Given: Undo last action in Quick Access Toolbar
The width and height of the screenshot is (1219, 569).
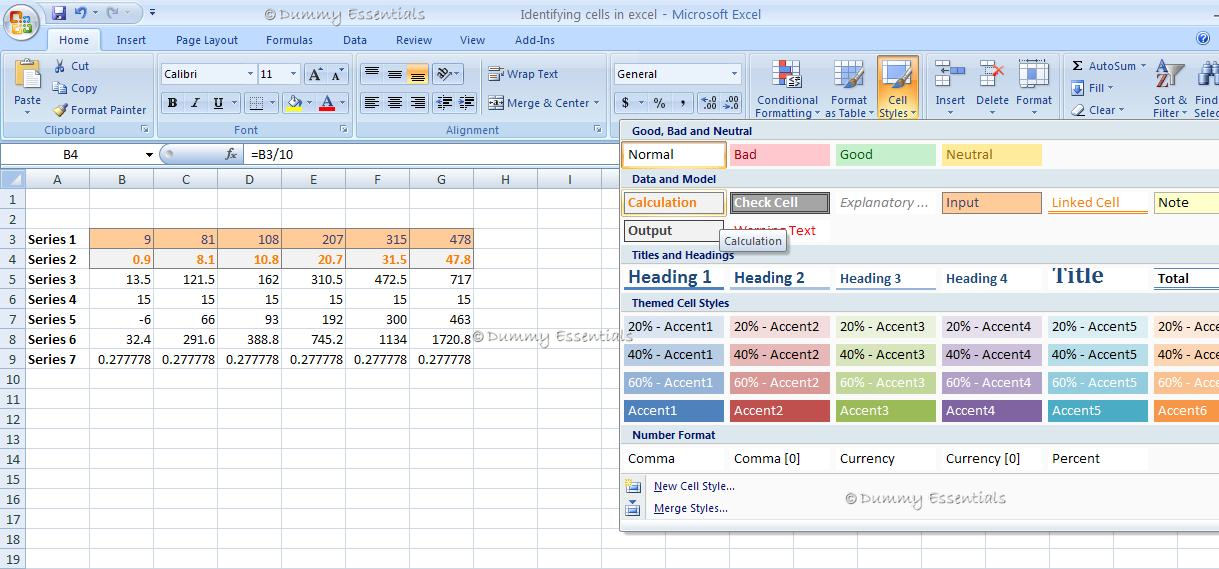Looking at the screenshot, I should [x=80, y=13].
